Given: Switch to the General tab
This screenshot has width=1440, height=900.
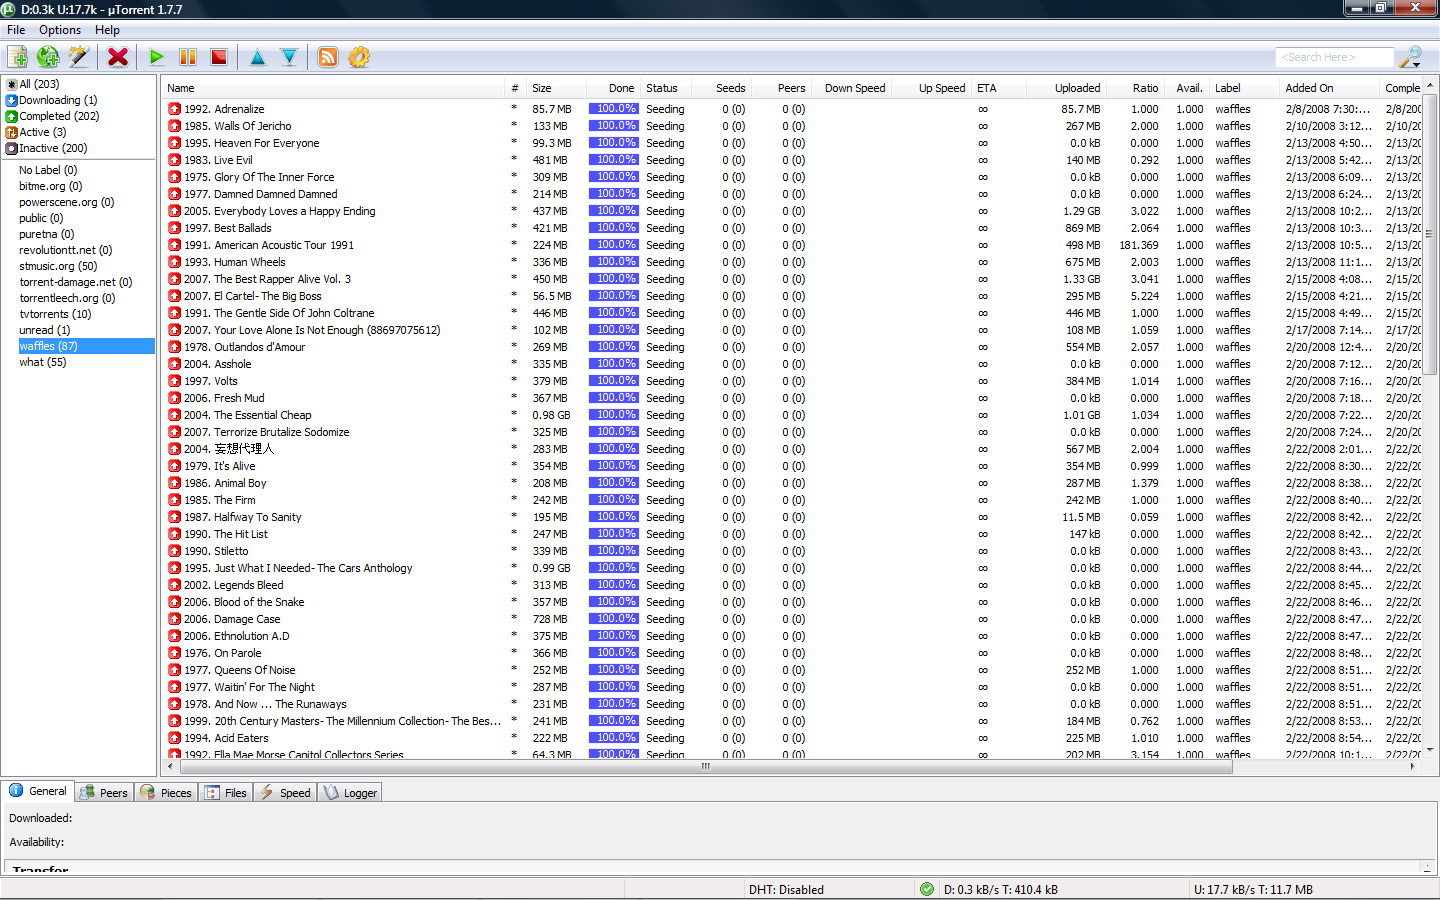Looking at the screenshot, I should pyautogui.click(x=38, y=791).
